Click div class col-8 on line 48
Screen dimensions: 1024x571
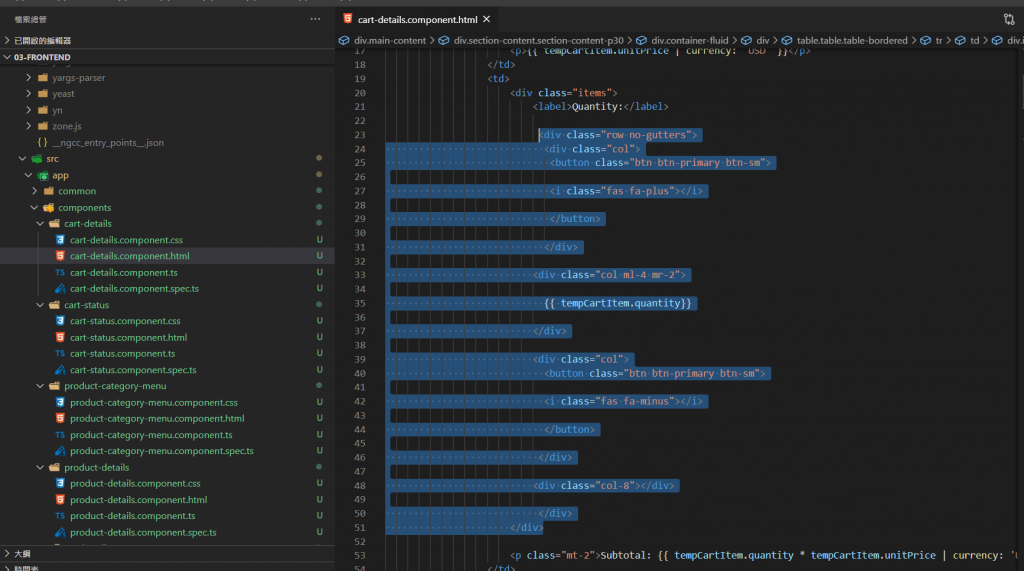click(x=603, y=485)
